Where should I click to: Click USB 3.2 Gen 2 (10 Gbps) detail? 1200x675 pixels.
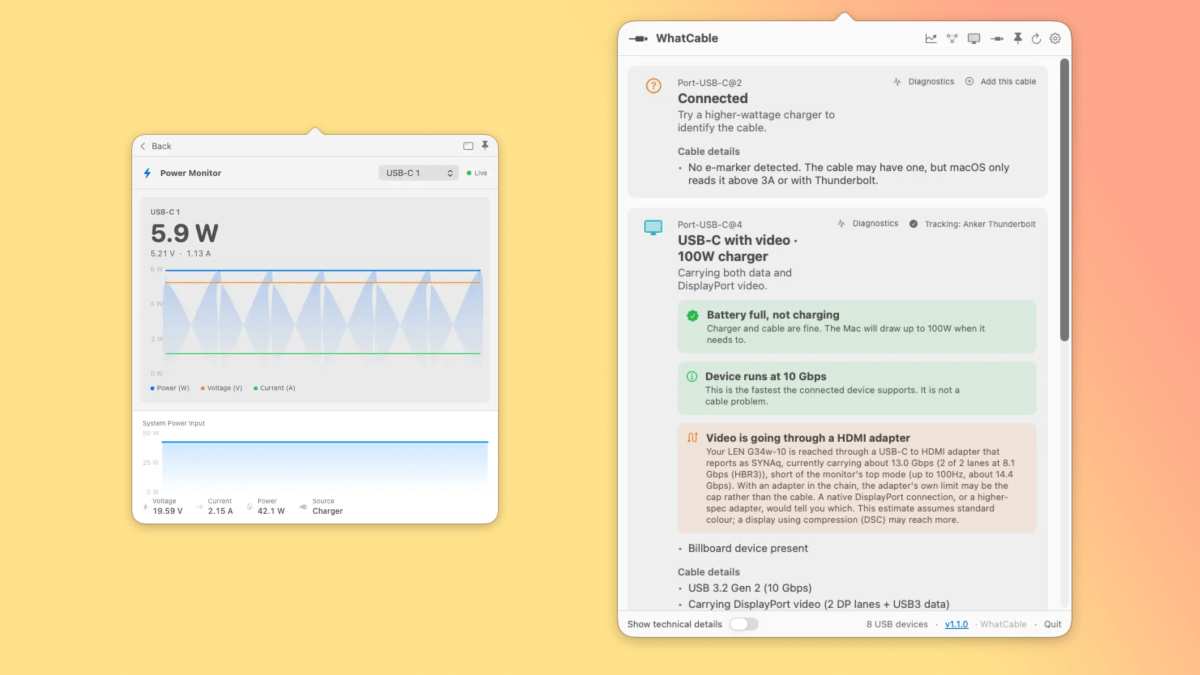coord(750,588)
